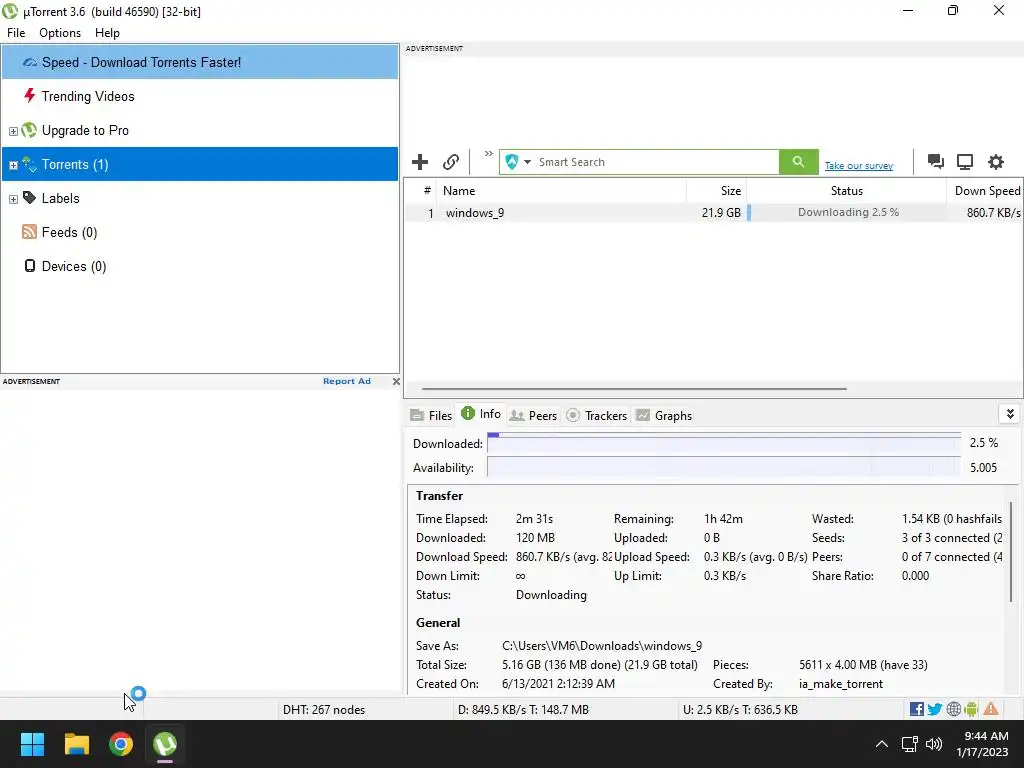Select the windows_9 torrent row

tap(713, 212)
